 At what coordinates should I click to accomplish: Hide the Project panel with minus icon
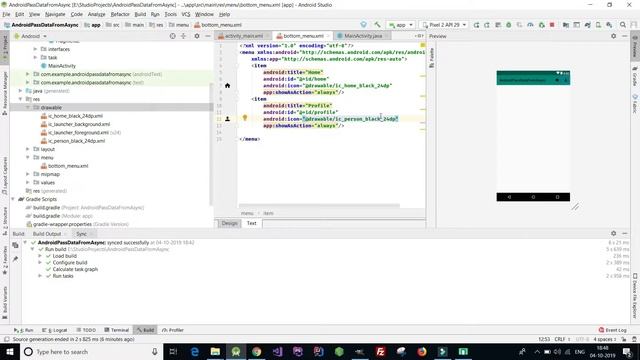click(207, 36)
